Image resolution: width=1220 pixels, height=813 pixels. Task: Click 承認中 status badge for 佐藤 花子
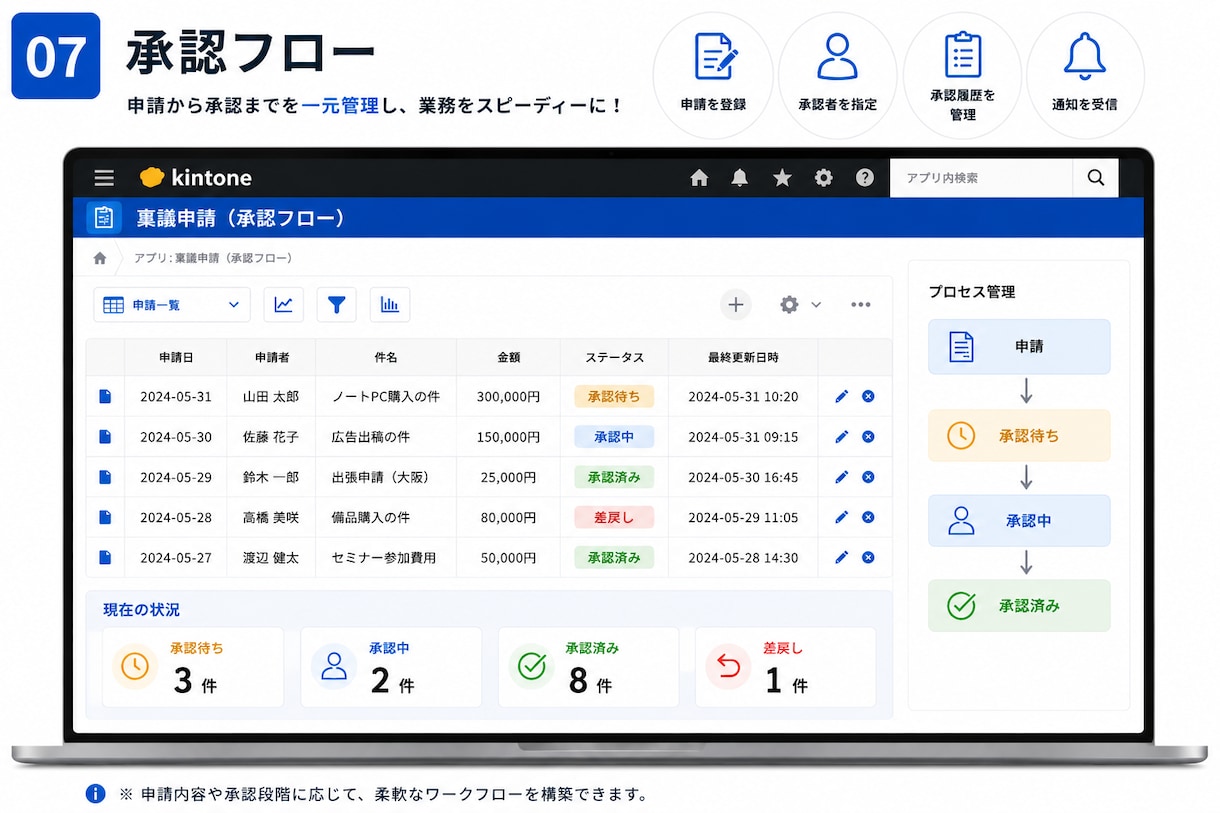(614, 437)
